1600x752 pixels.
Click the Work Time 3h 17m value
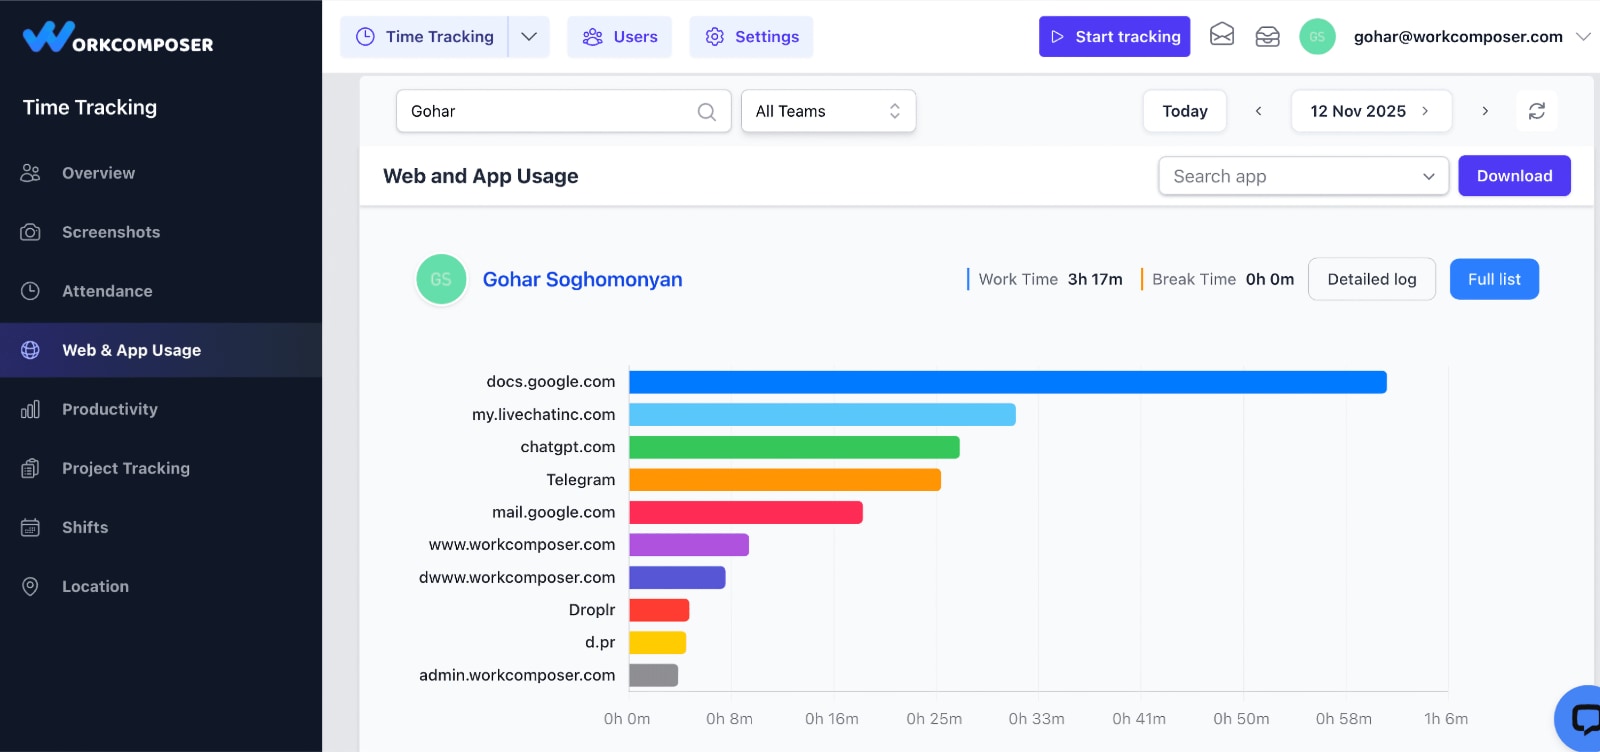tap(1095, 279)
